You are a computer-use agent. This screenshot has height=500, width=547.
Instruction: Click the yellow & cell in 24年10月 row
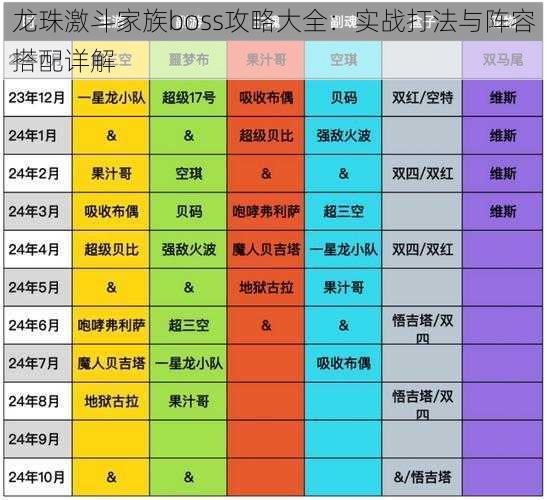point(111,477)
